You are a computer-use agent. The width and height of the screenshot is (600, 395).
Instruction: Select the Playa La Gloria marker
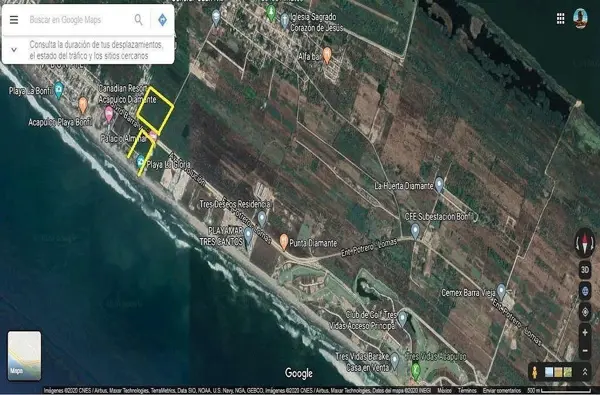coord(140,162)
